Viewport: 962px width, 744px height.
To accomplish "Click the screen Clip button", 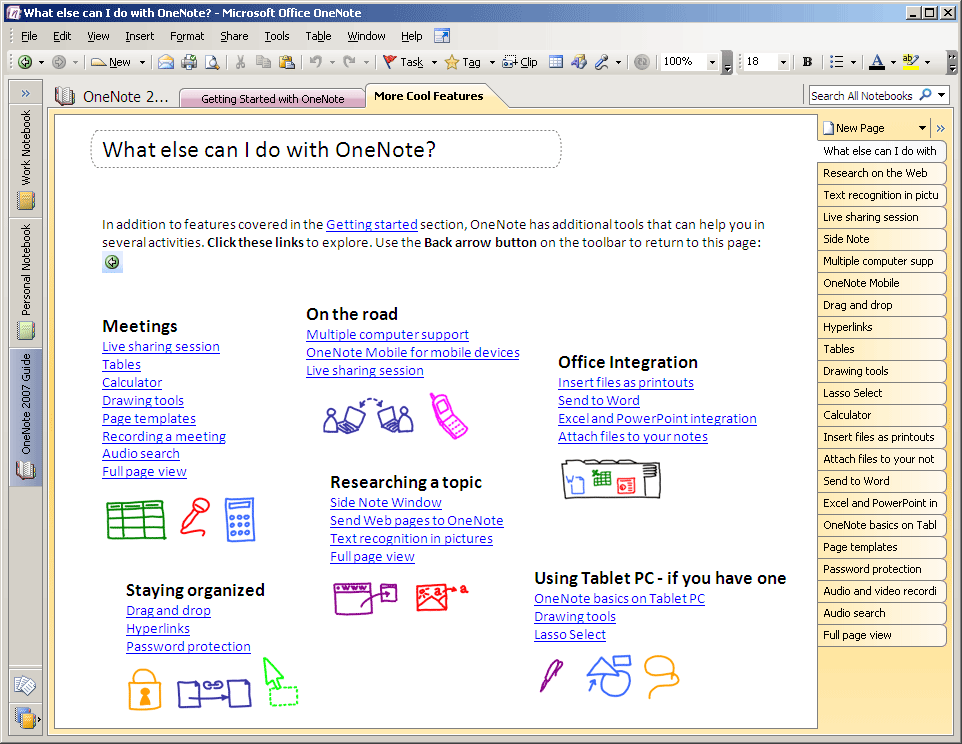I will coord(520,62).
